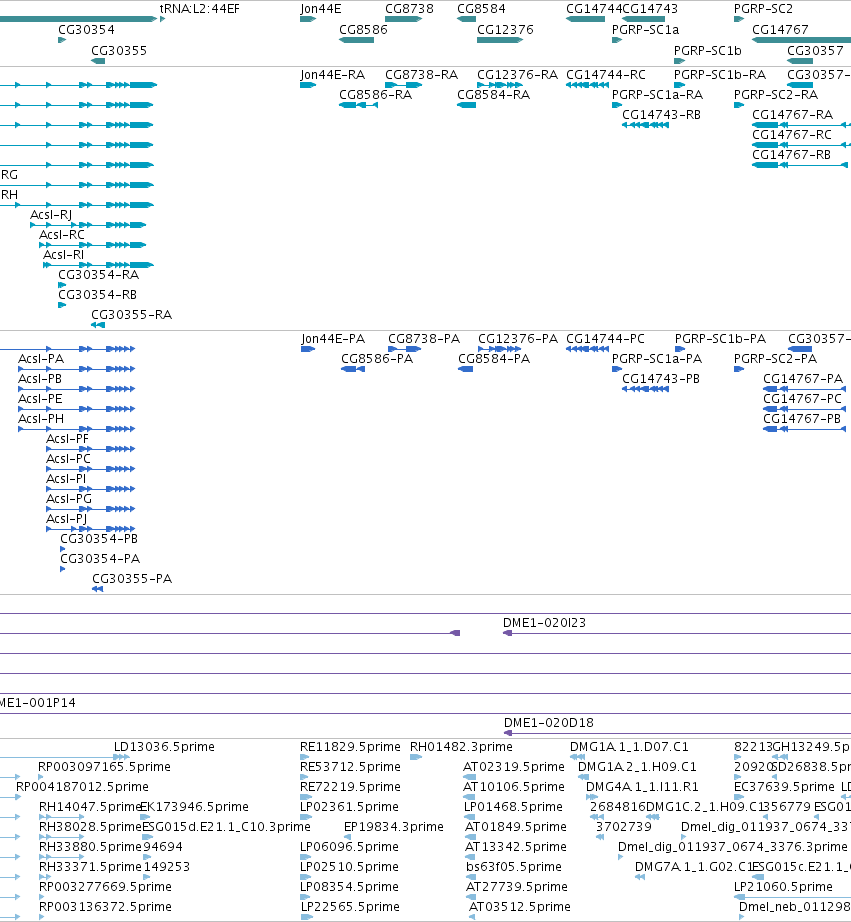
Task: Click the tRNA:L2:44EF gene label
Action: [x=199, y=9]
